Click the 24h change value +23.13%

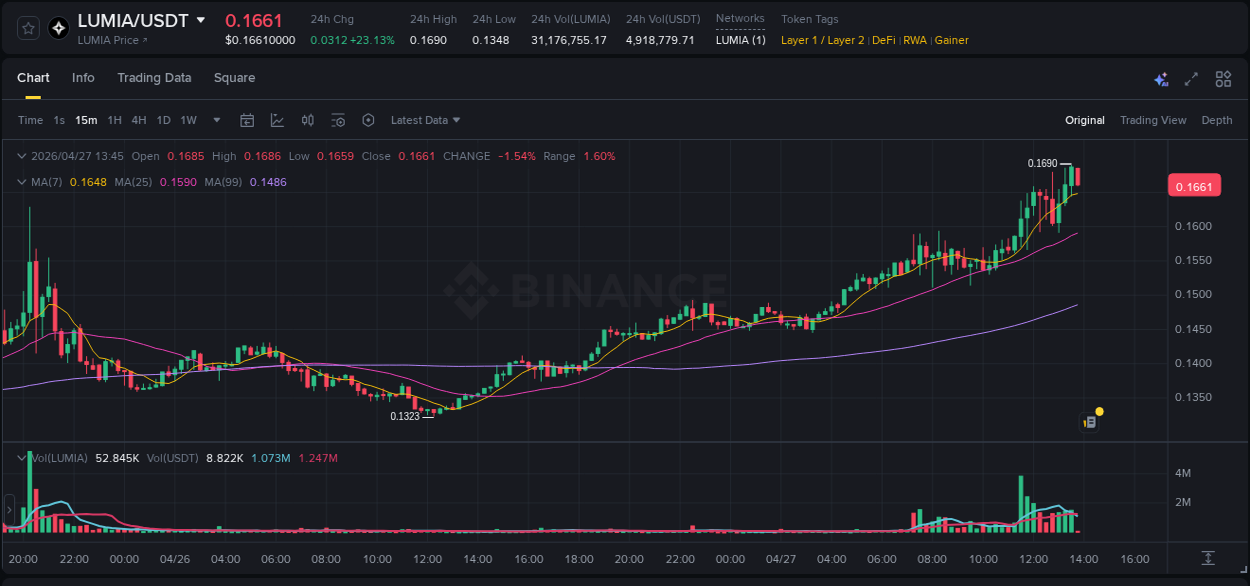pos(372,40)
